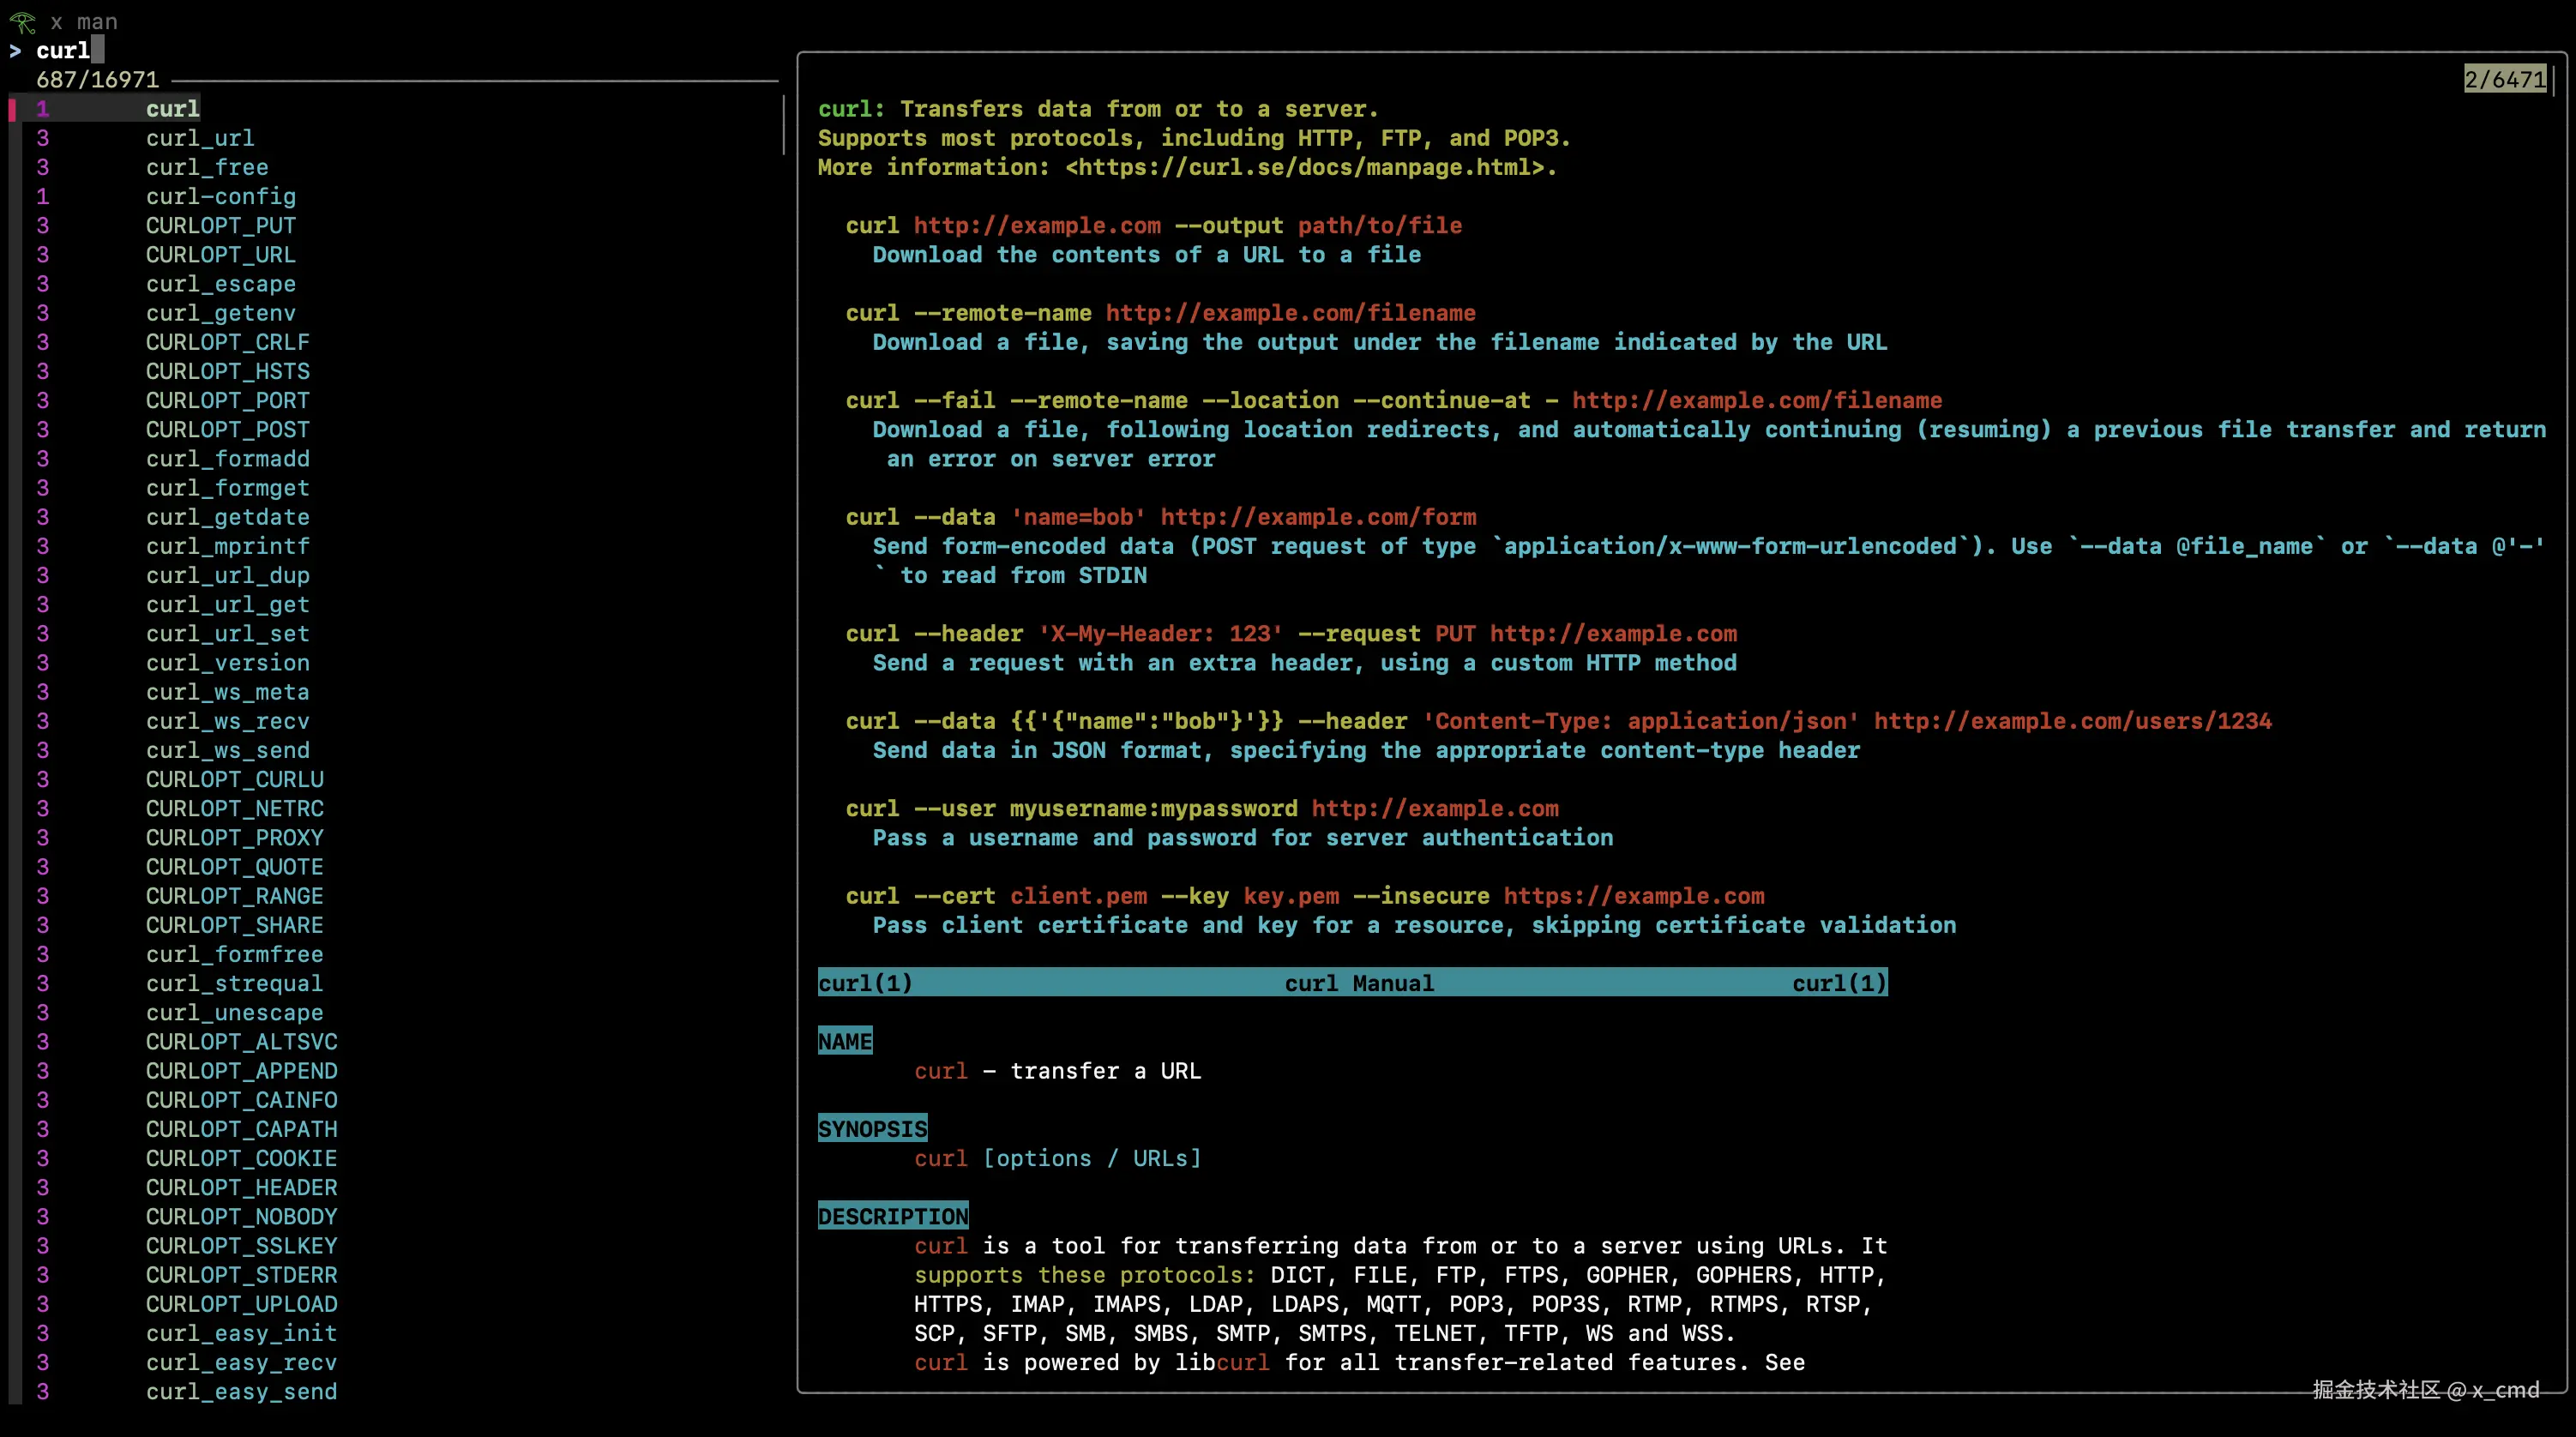Select CURLOPT_HSTS in the list
Image resolution: width=2576 pixels, height=1437 pixels.
tap(227, 371)
